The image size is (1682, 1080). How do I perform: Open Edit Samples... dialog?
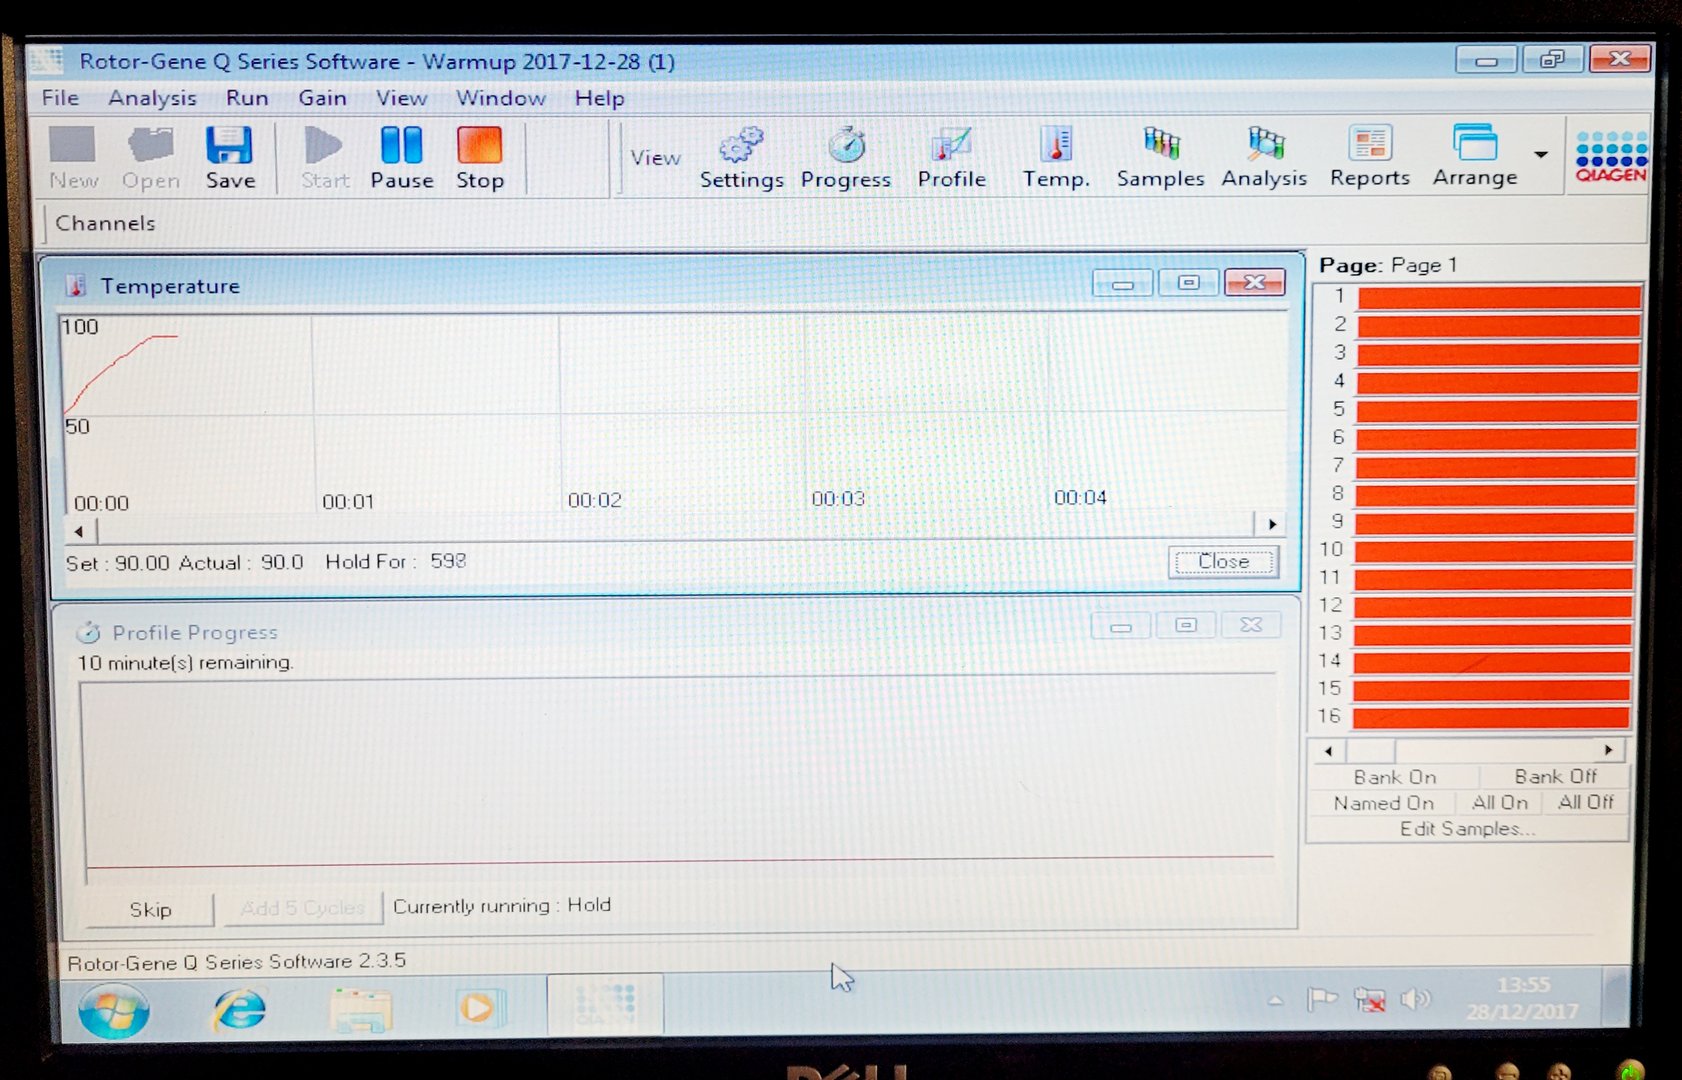coord(1467,829)
